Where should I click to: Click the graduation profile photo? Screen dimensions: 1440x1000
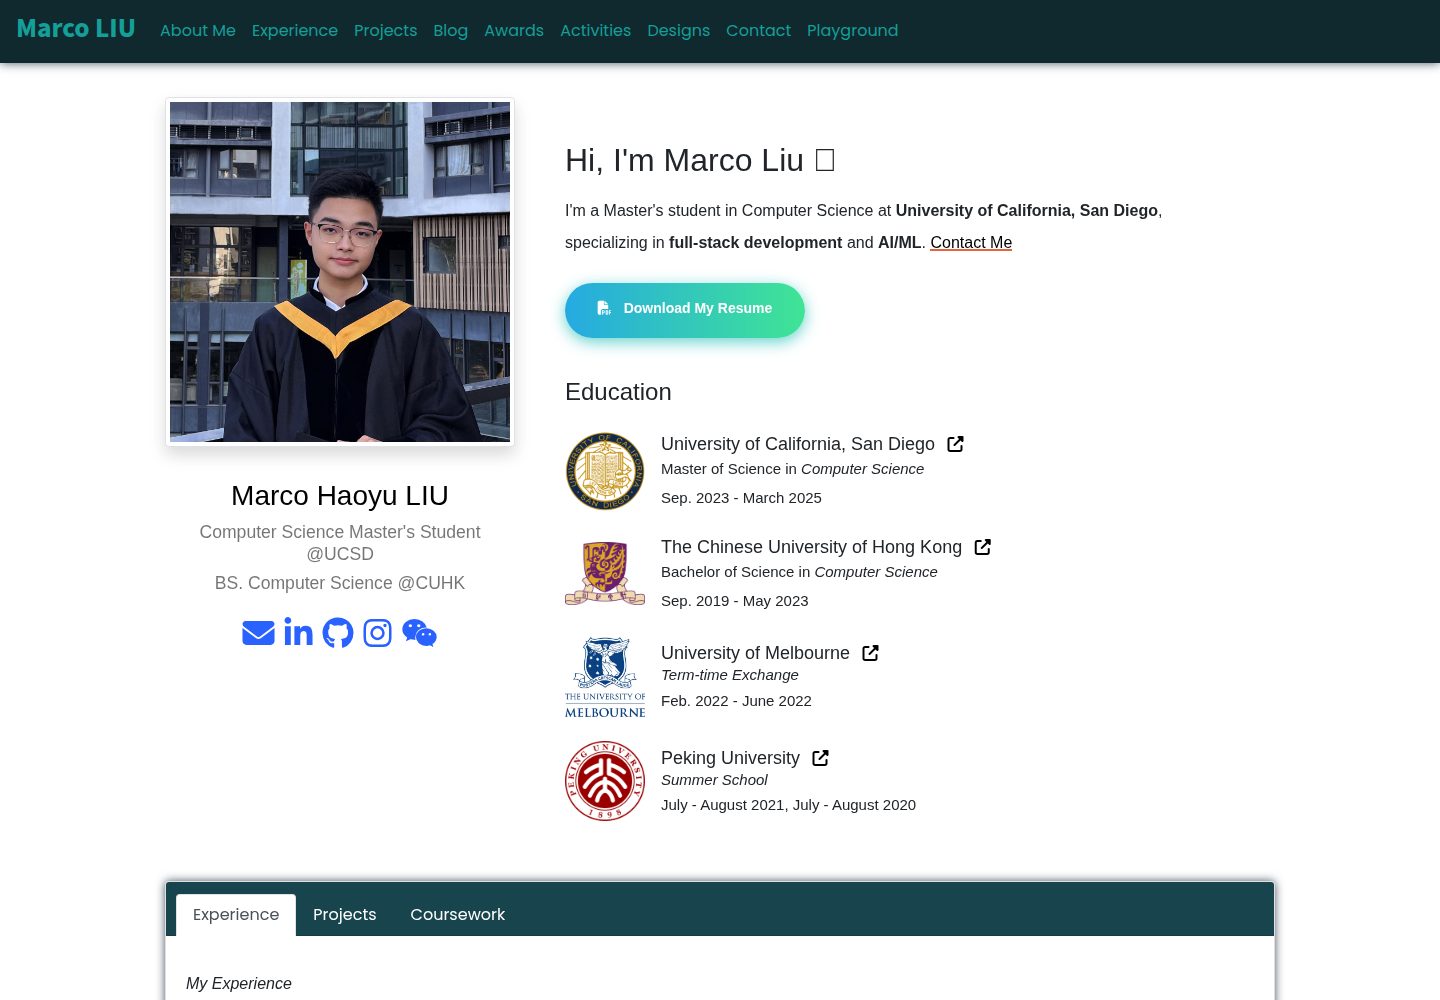point(340,272)
